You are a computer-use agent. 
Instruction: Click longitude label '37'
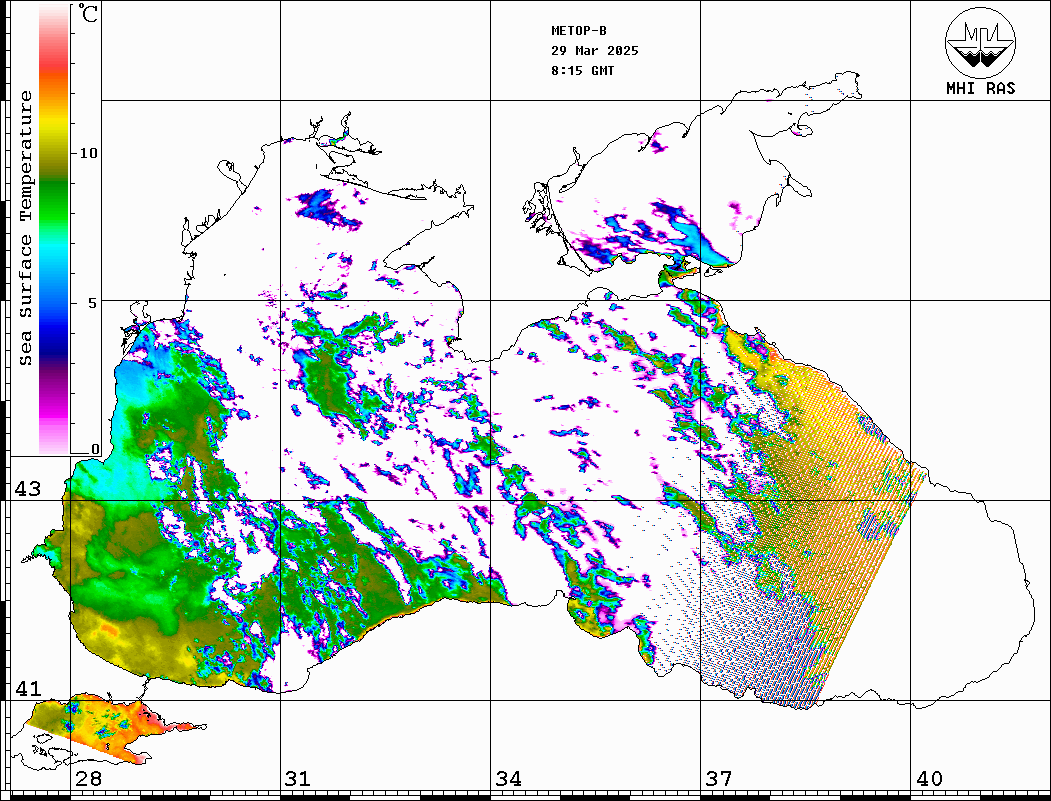click(719, 778)
